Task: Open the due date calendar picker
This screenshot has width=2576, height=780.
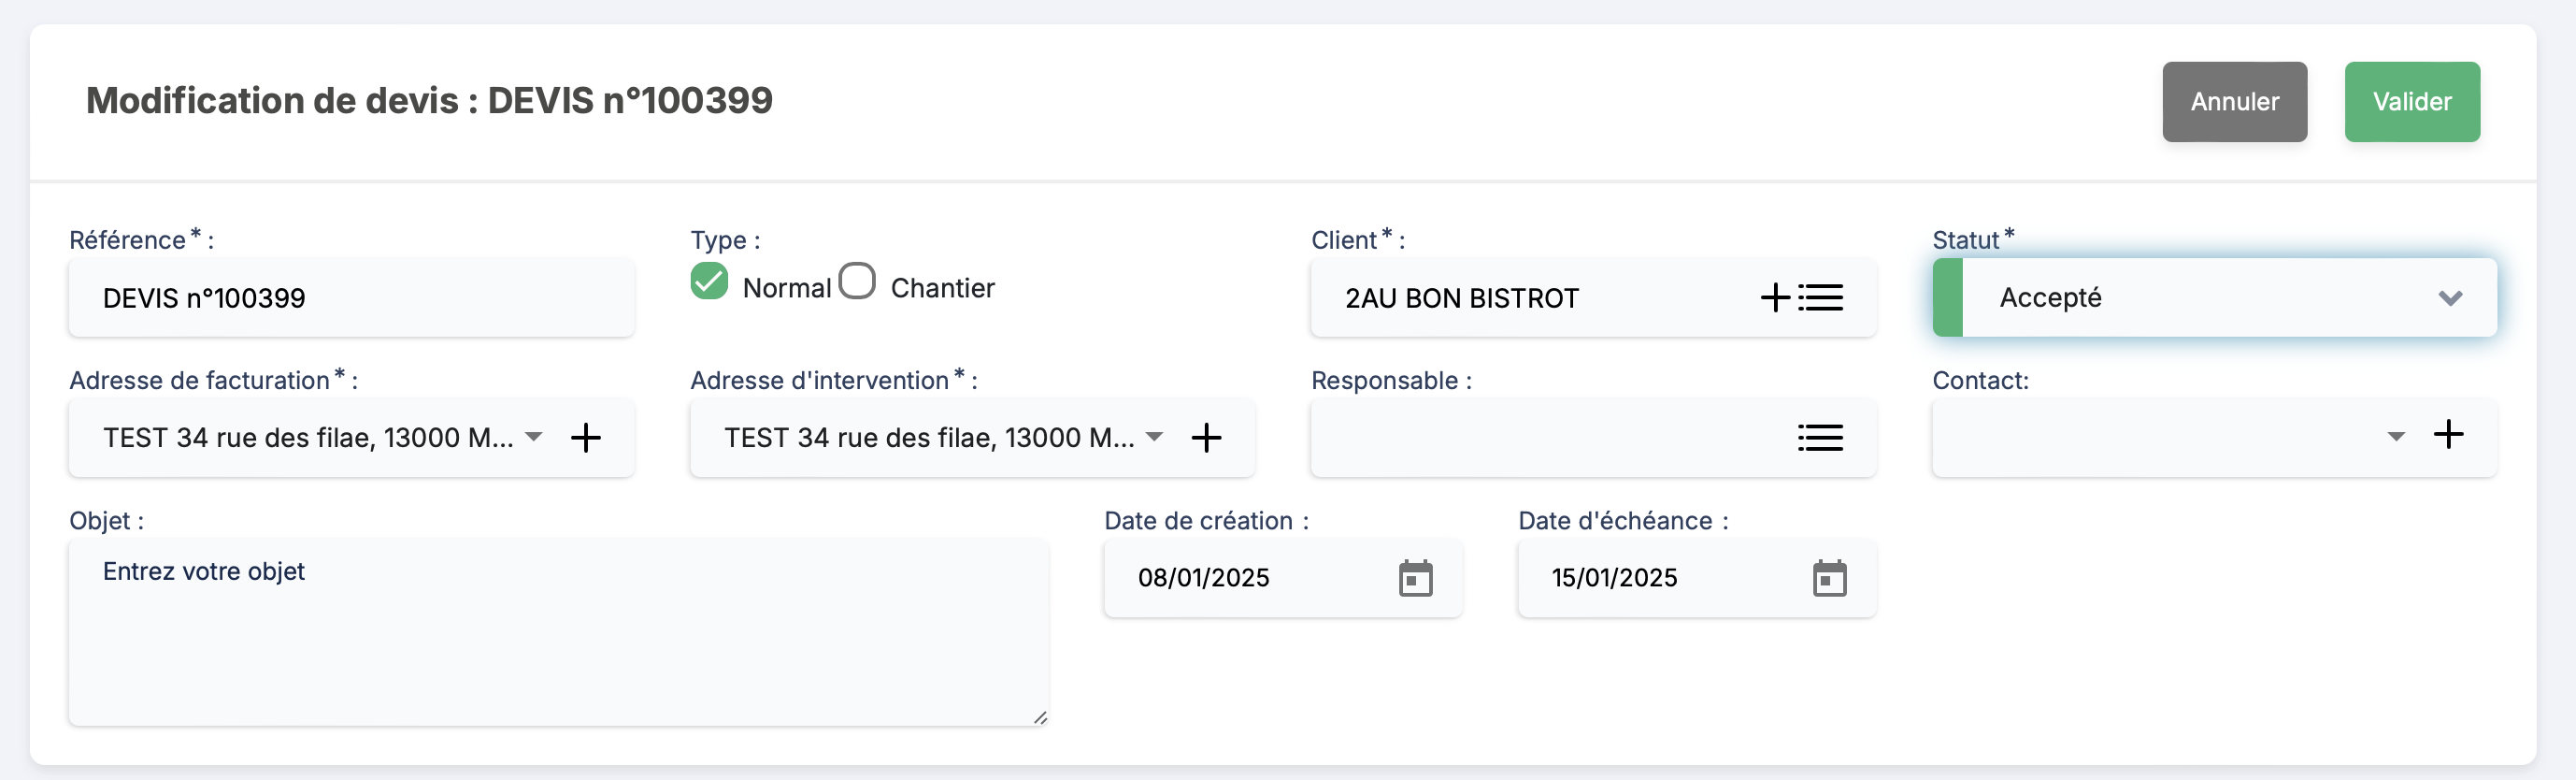Action: 1829,578
